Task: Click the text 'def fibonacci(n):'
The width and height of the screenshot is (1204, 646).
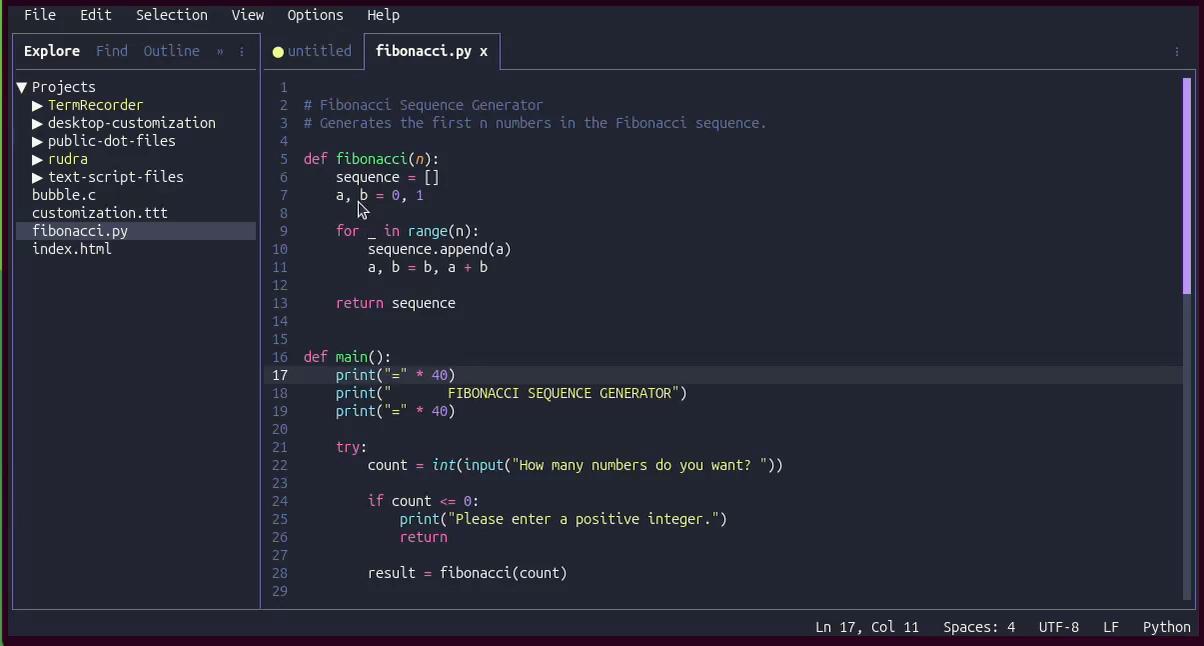Action: coord(372,159)
